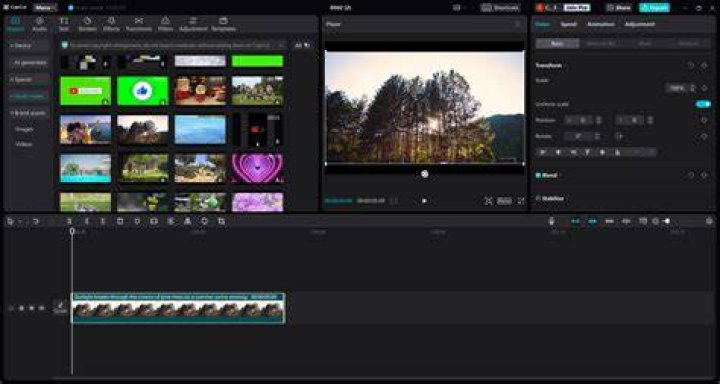Screen dimensions: 720x384
Task: Reset the Transform settings
Action: click(691, 66)
